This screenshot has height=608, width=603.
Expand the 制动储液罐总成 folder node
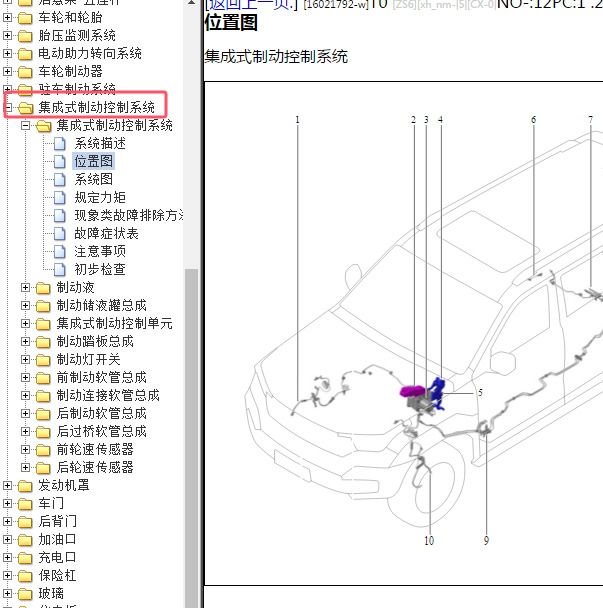tap(25, 306)
